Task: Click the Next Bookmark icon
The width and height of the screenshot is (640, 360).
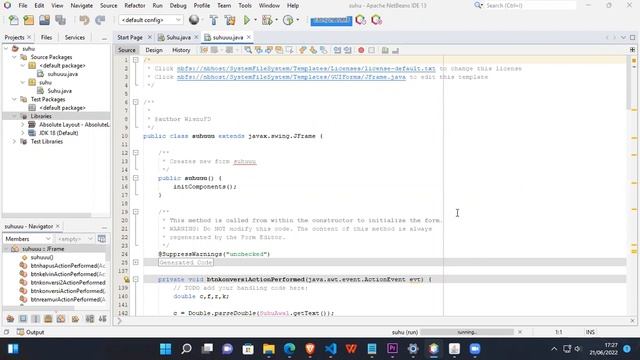Action: (x=313, y=50)
